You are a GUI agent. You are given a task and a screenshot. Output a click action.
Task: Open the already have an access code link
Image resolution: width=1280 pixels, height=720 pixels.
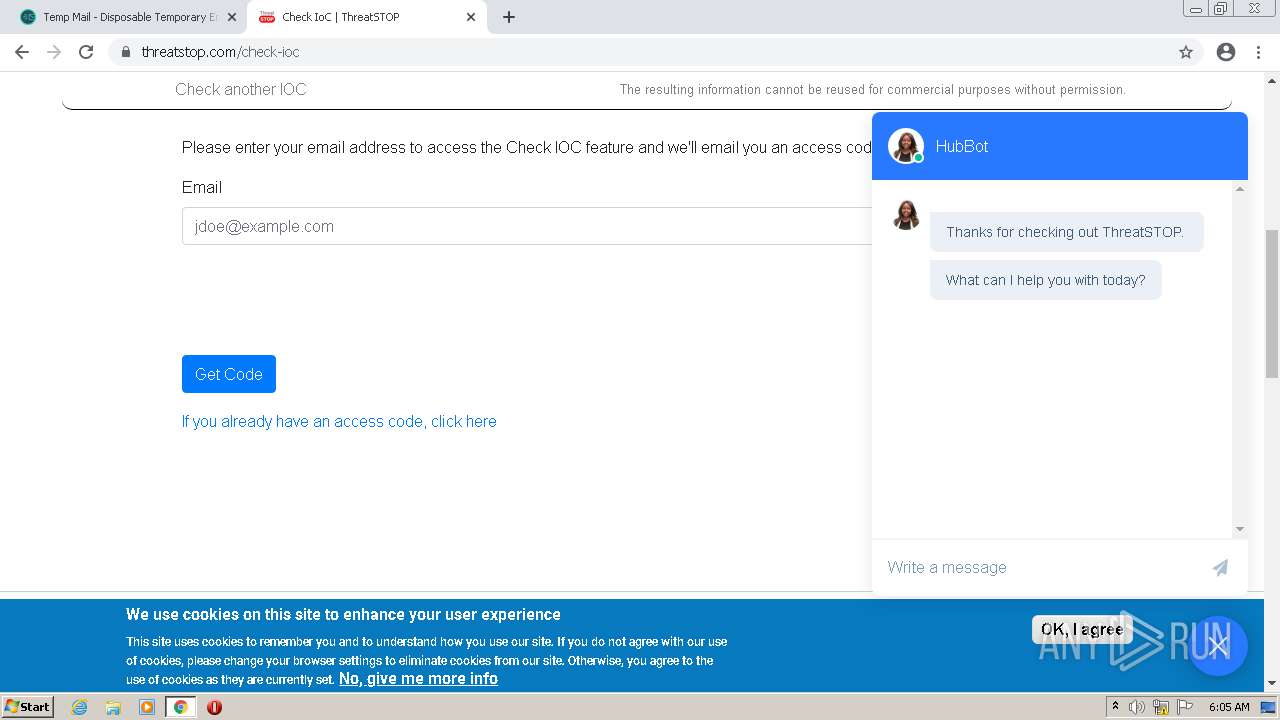pyautogui.click(x=339, y=421)
